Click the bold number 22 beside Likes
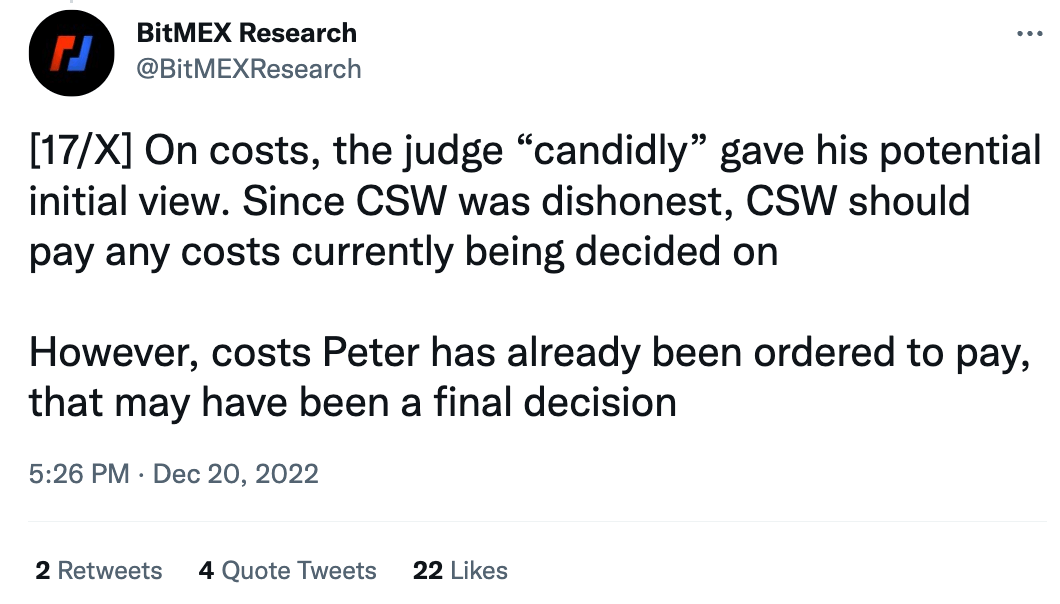 pos(427,570)
